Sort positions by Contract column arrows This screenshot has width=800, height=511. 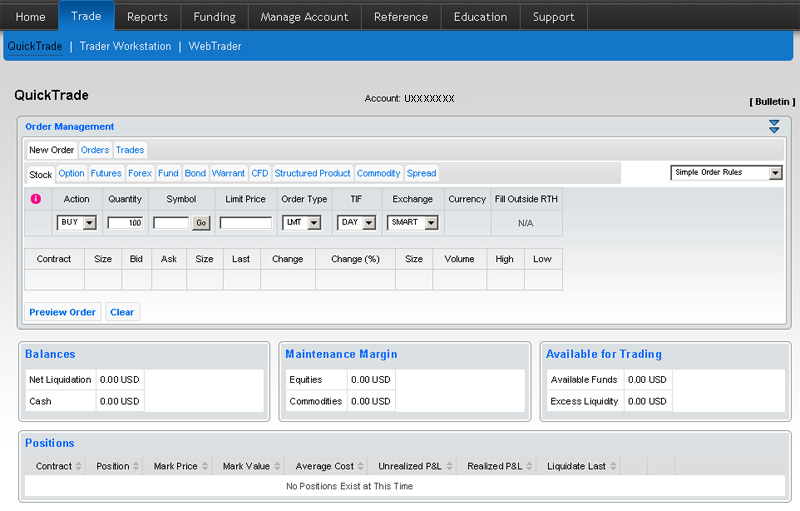tap(81, 466)
